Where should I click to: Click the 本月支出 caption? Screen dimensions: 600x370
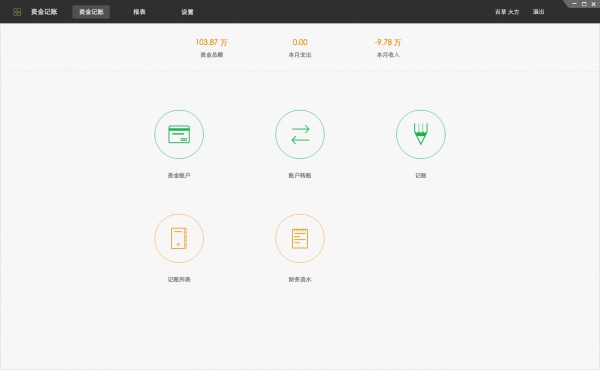[300, 55]
